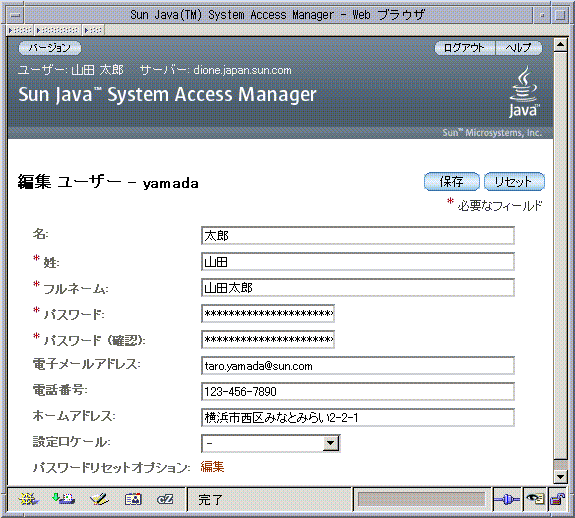Image resolution: width=575 pixels, height=518 pixels.
Task: Click the Java logo in the header
Action: 524,92
